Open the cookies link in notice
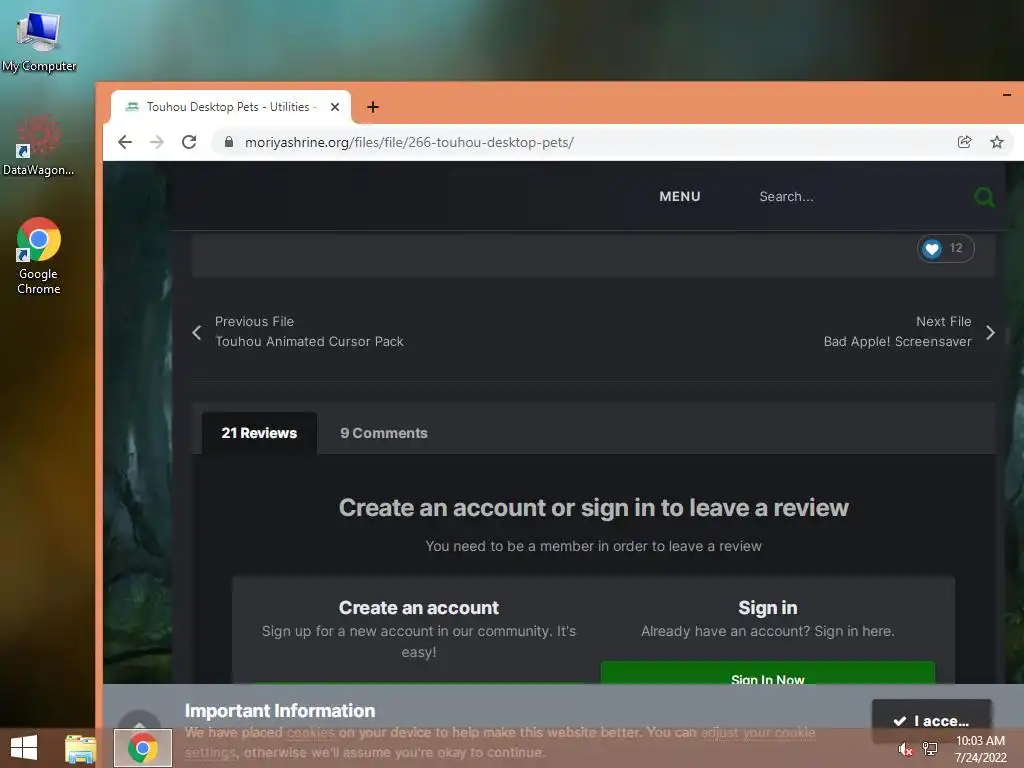1024x768 pixels. point(310,733)
